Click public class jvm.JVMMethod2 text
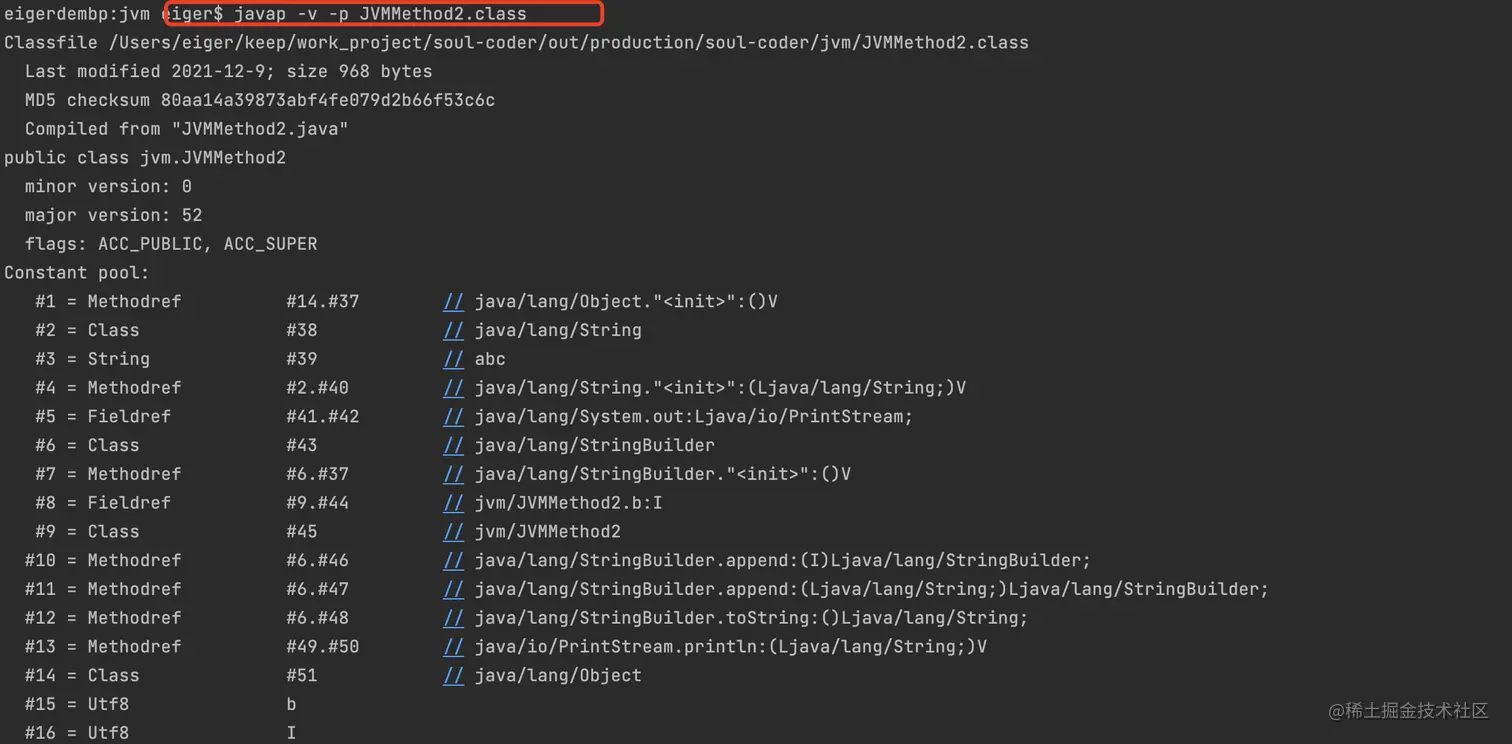 [145, 158]
